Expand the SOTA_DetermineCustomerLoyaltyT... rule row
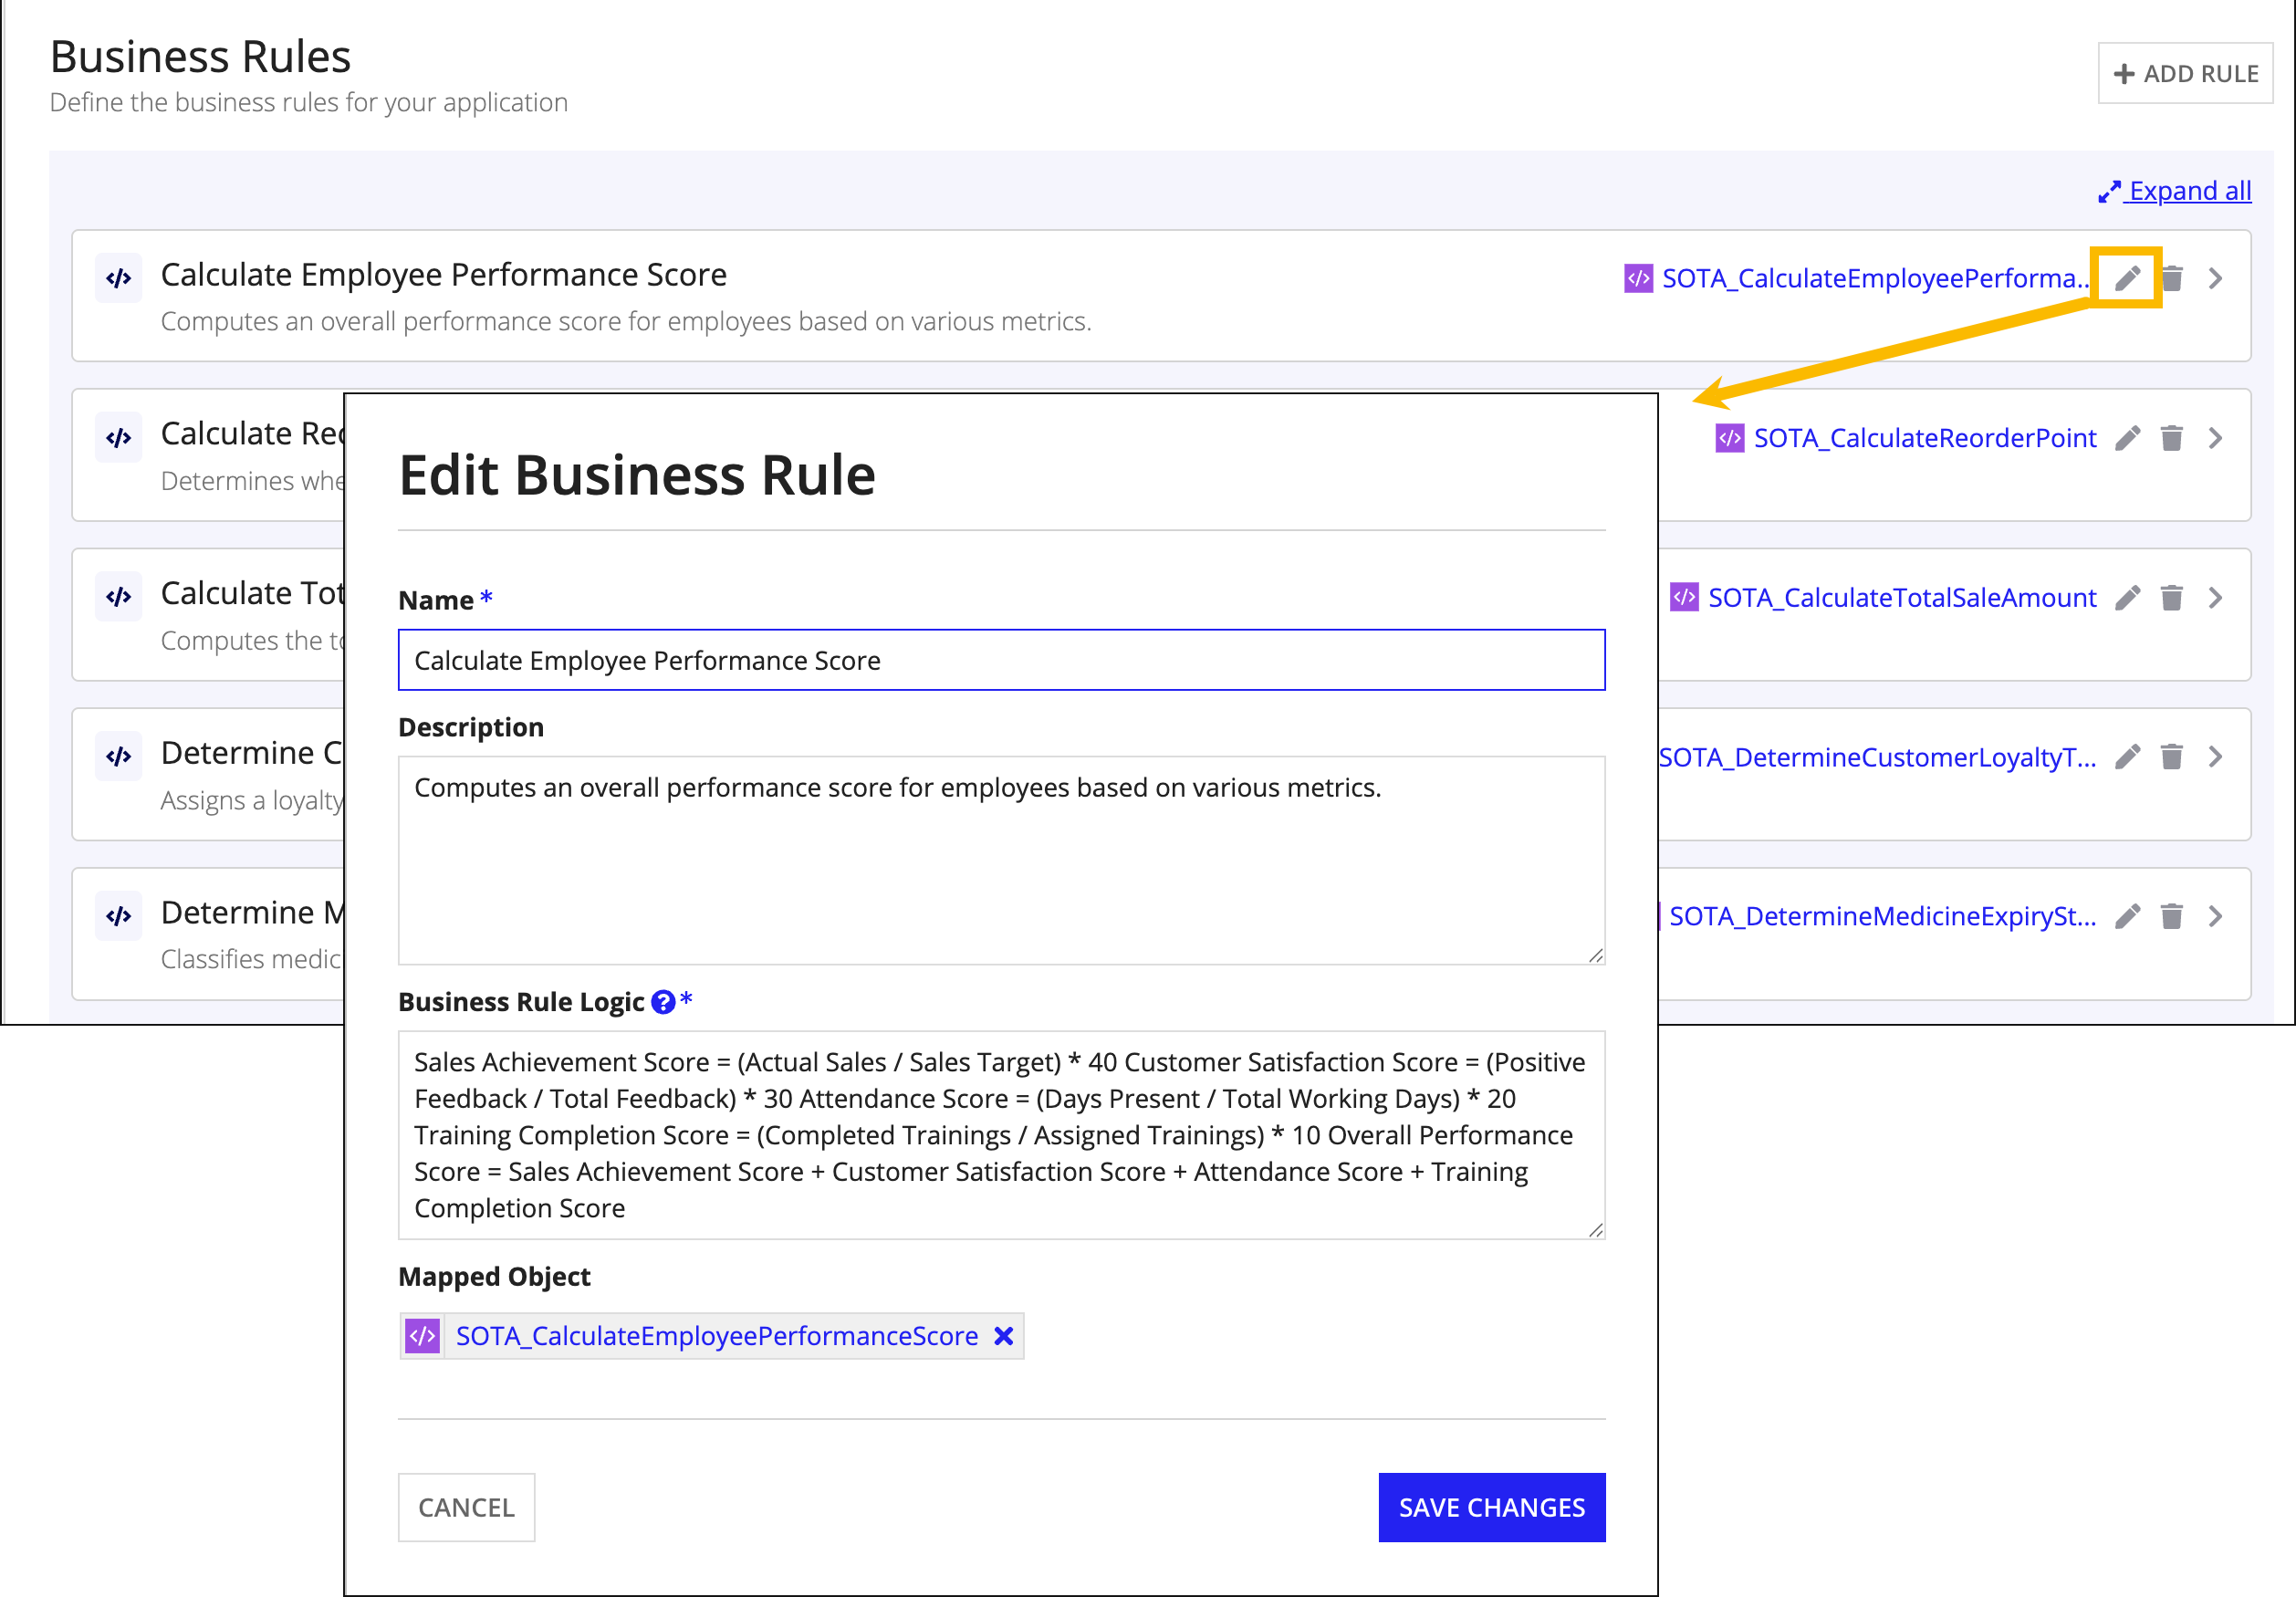2296x1597 pixels. (2216, 757)
